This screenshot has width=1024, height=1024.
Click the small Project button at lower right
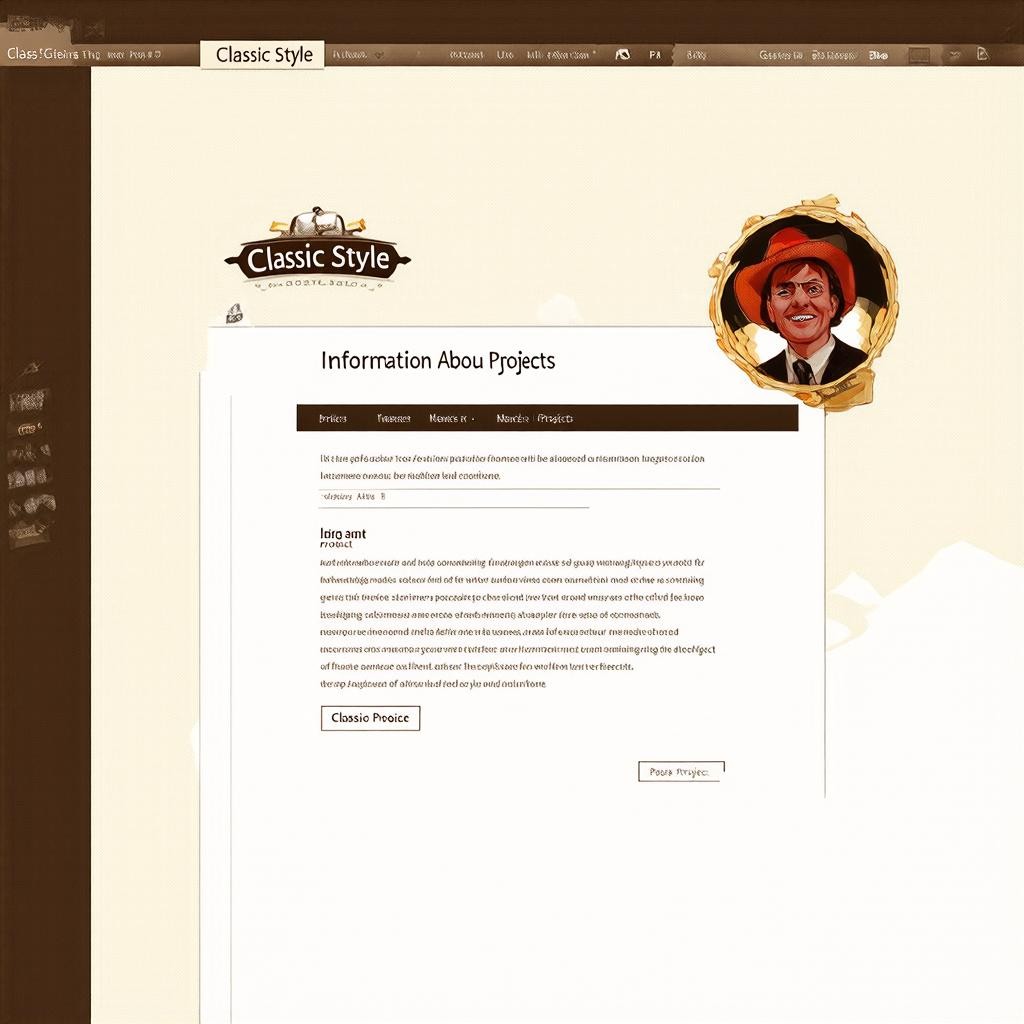[680, 771]
